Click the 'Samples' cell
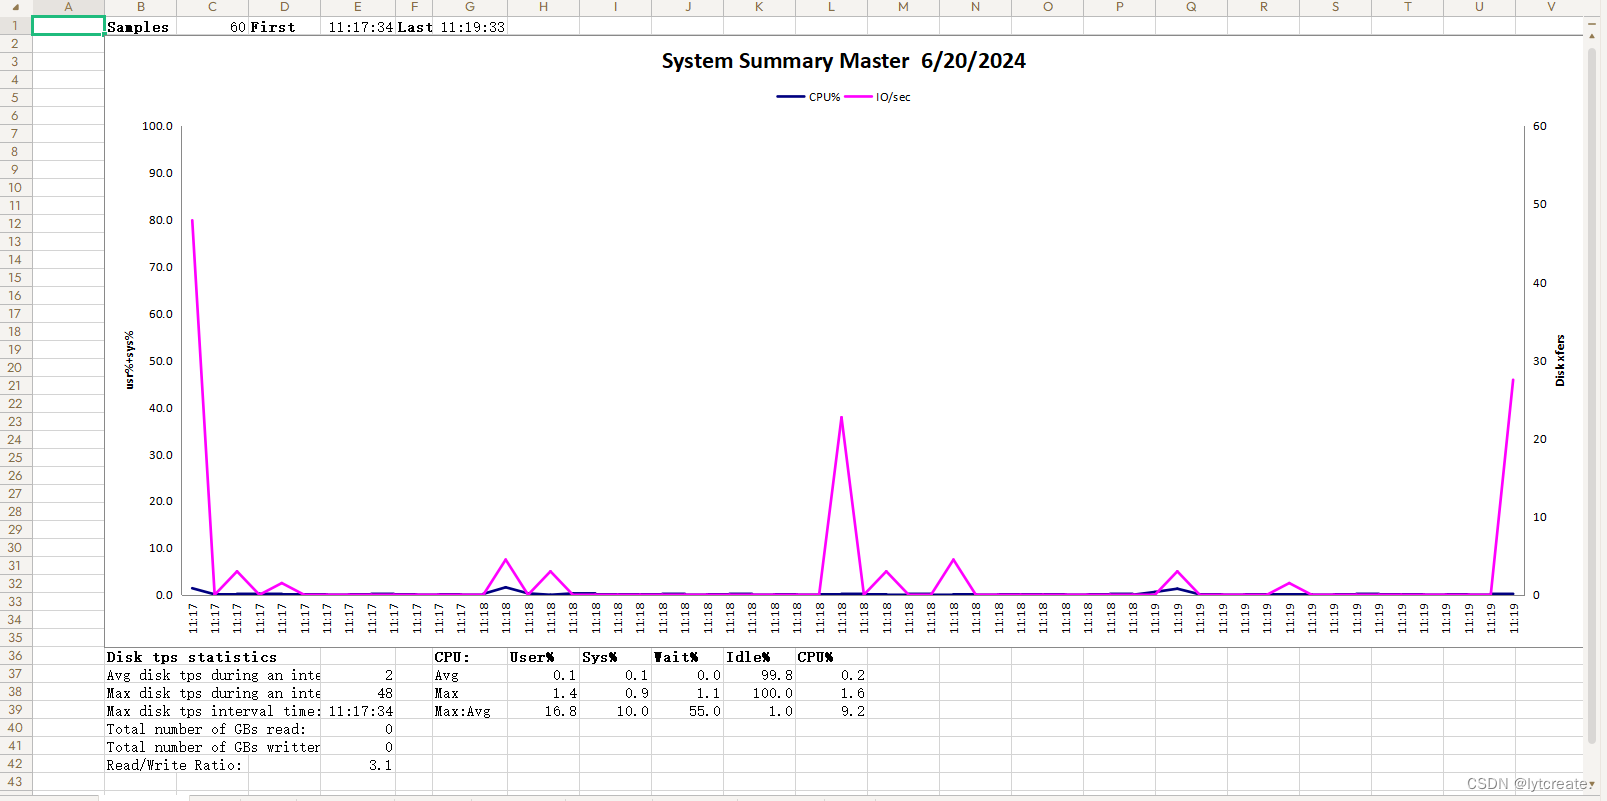 click(x=141, y=27)
